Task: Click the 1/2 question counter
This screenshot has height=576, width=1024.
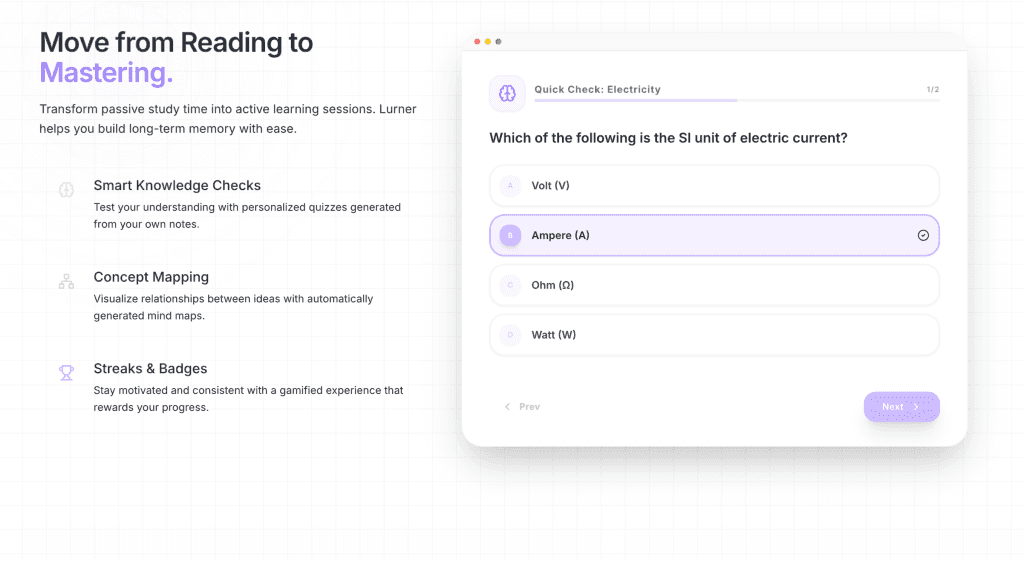Action: coord(933,89)
